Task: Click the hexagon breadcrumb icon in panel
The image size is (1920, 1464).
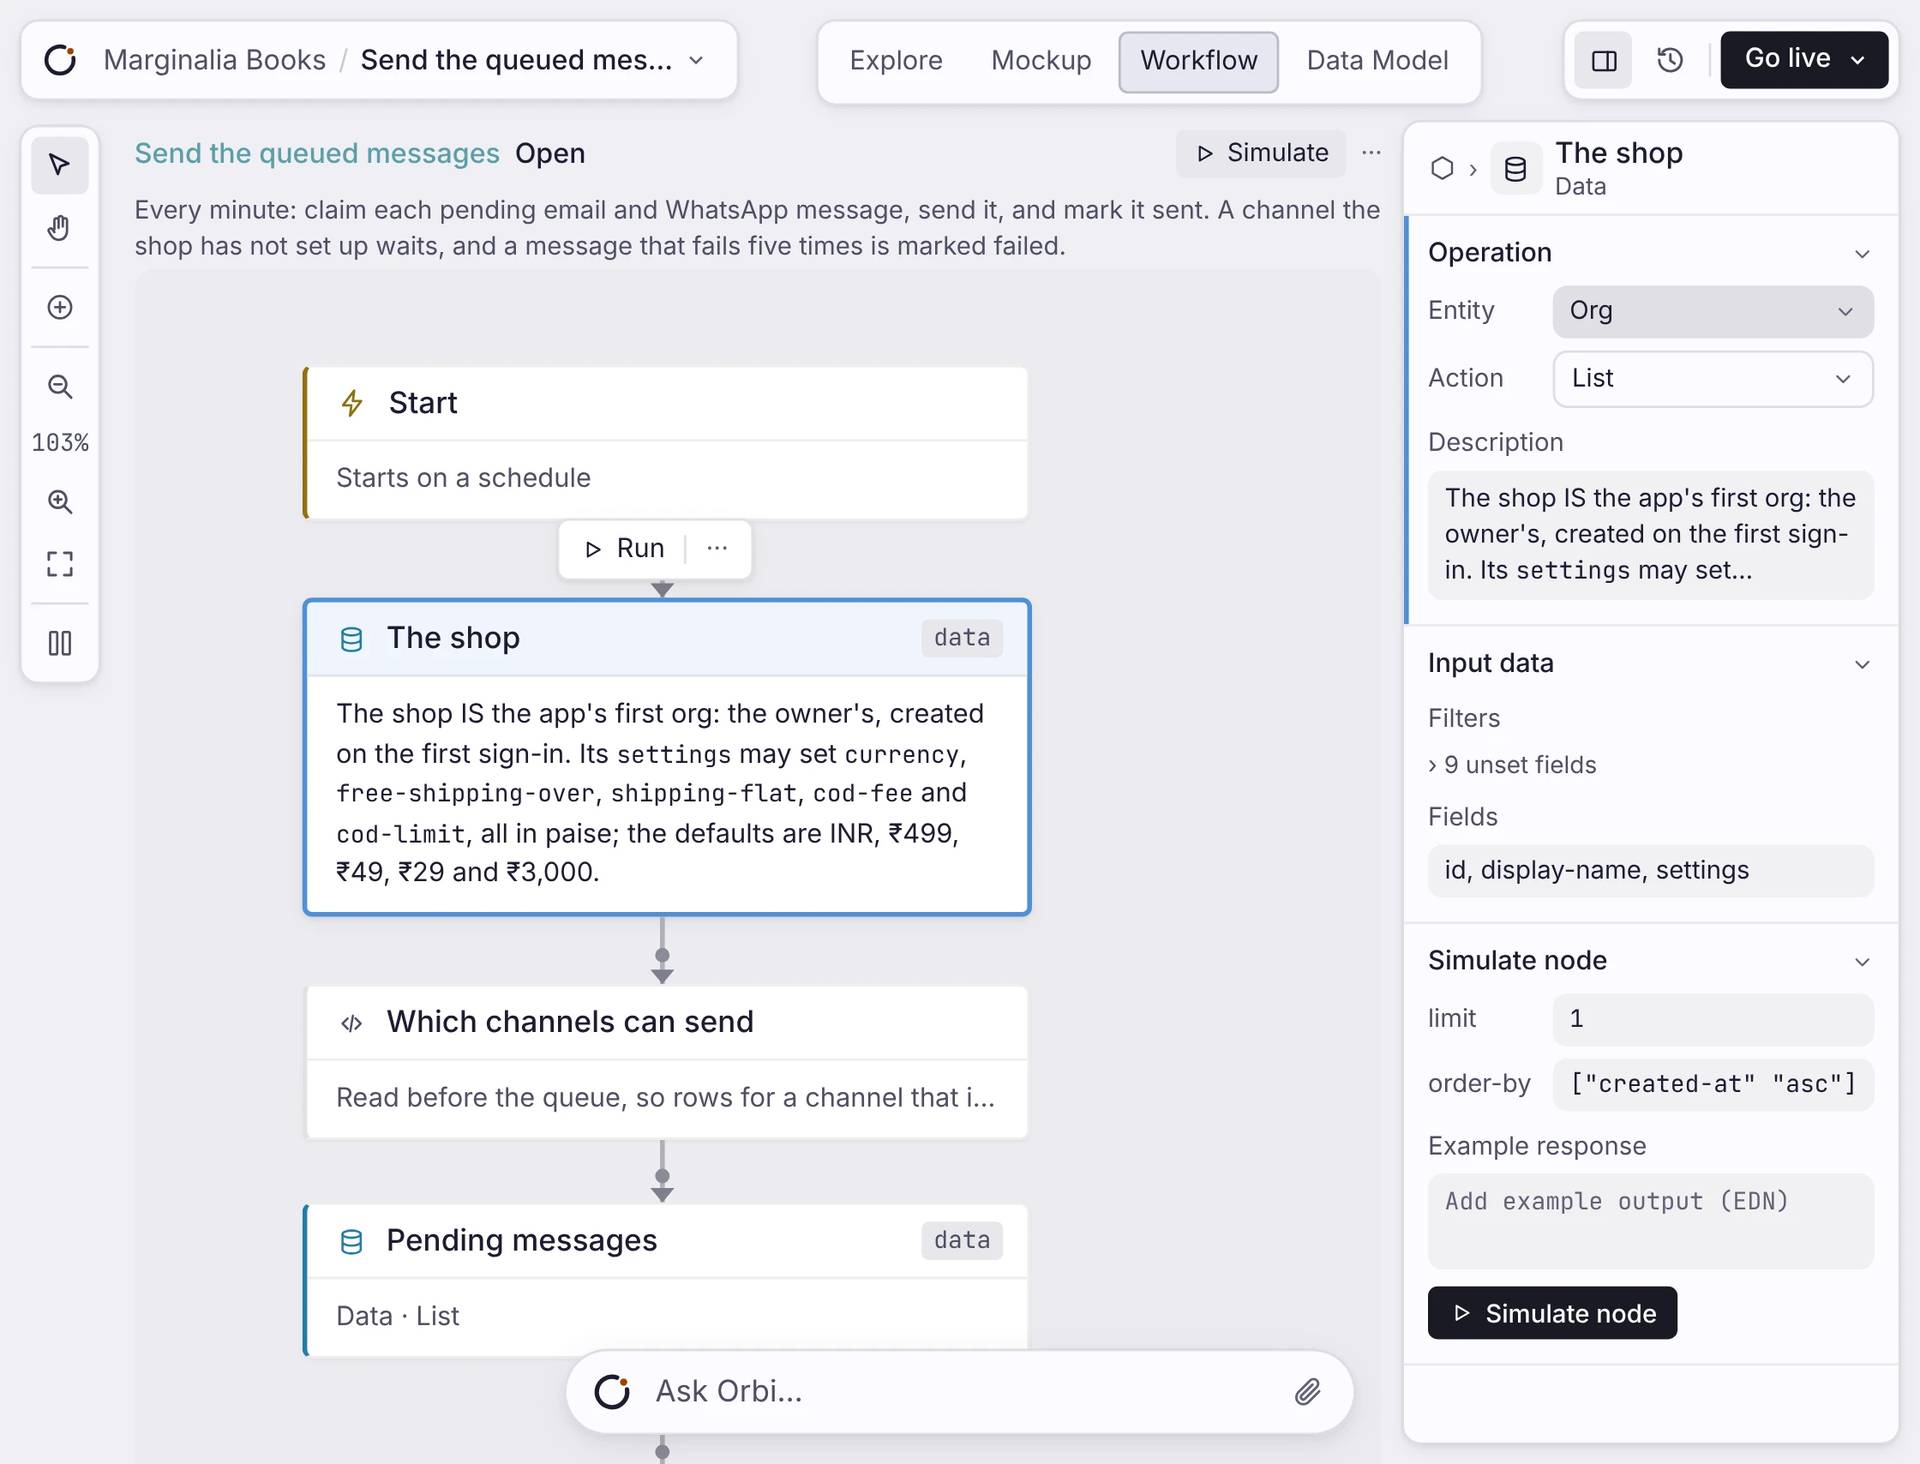Action: tap(1442, 168)
